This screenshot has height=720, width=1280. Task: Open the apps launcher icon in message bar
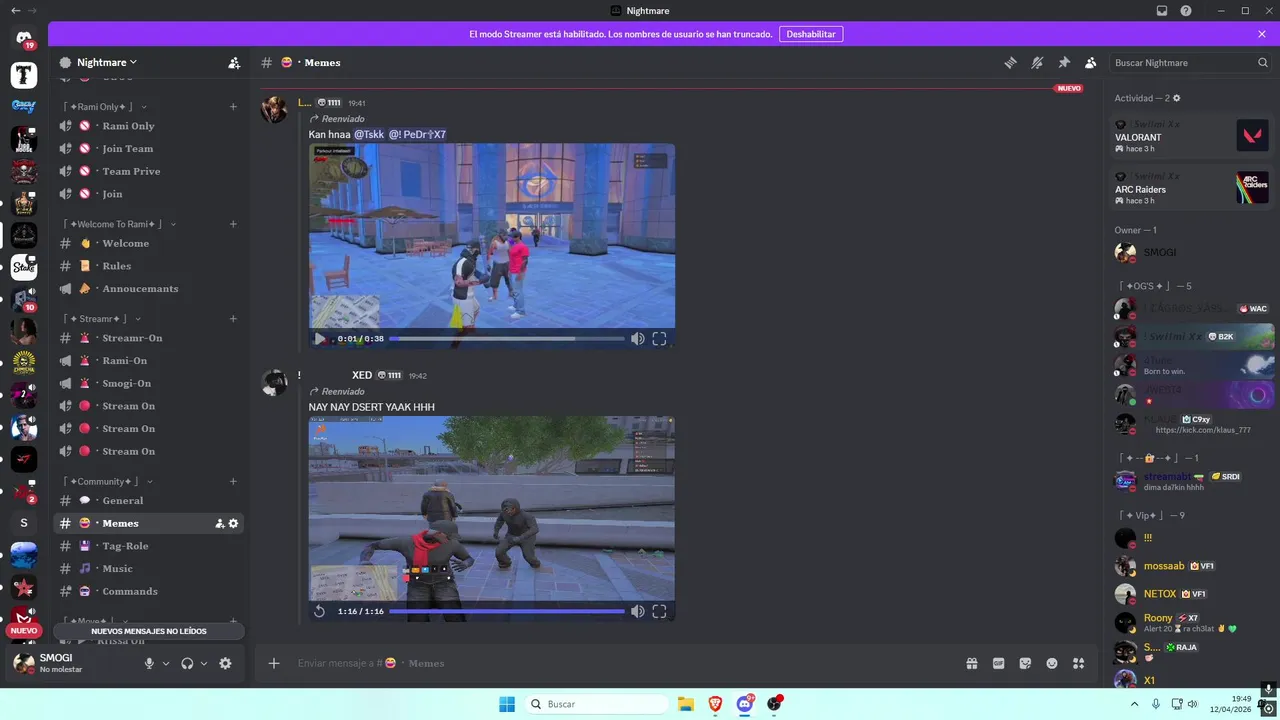click(1079, 663)
